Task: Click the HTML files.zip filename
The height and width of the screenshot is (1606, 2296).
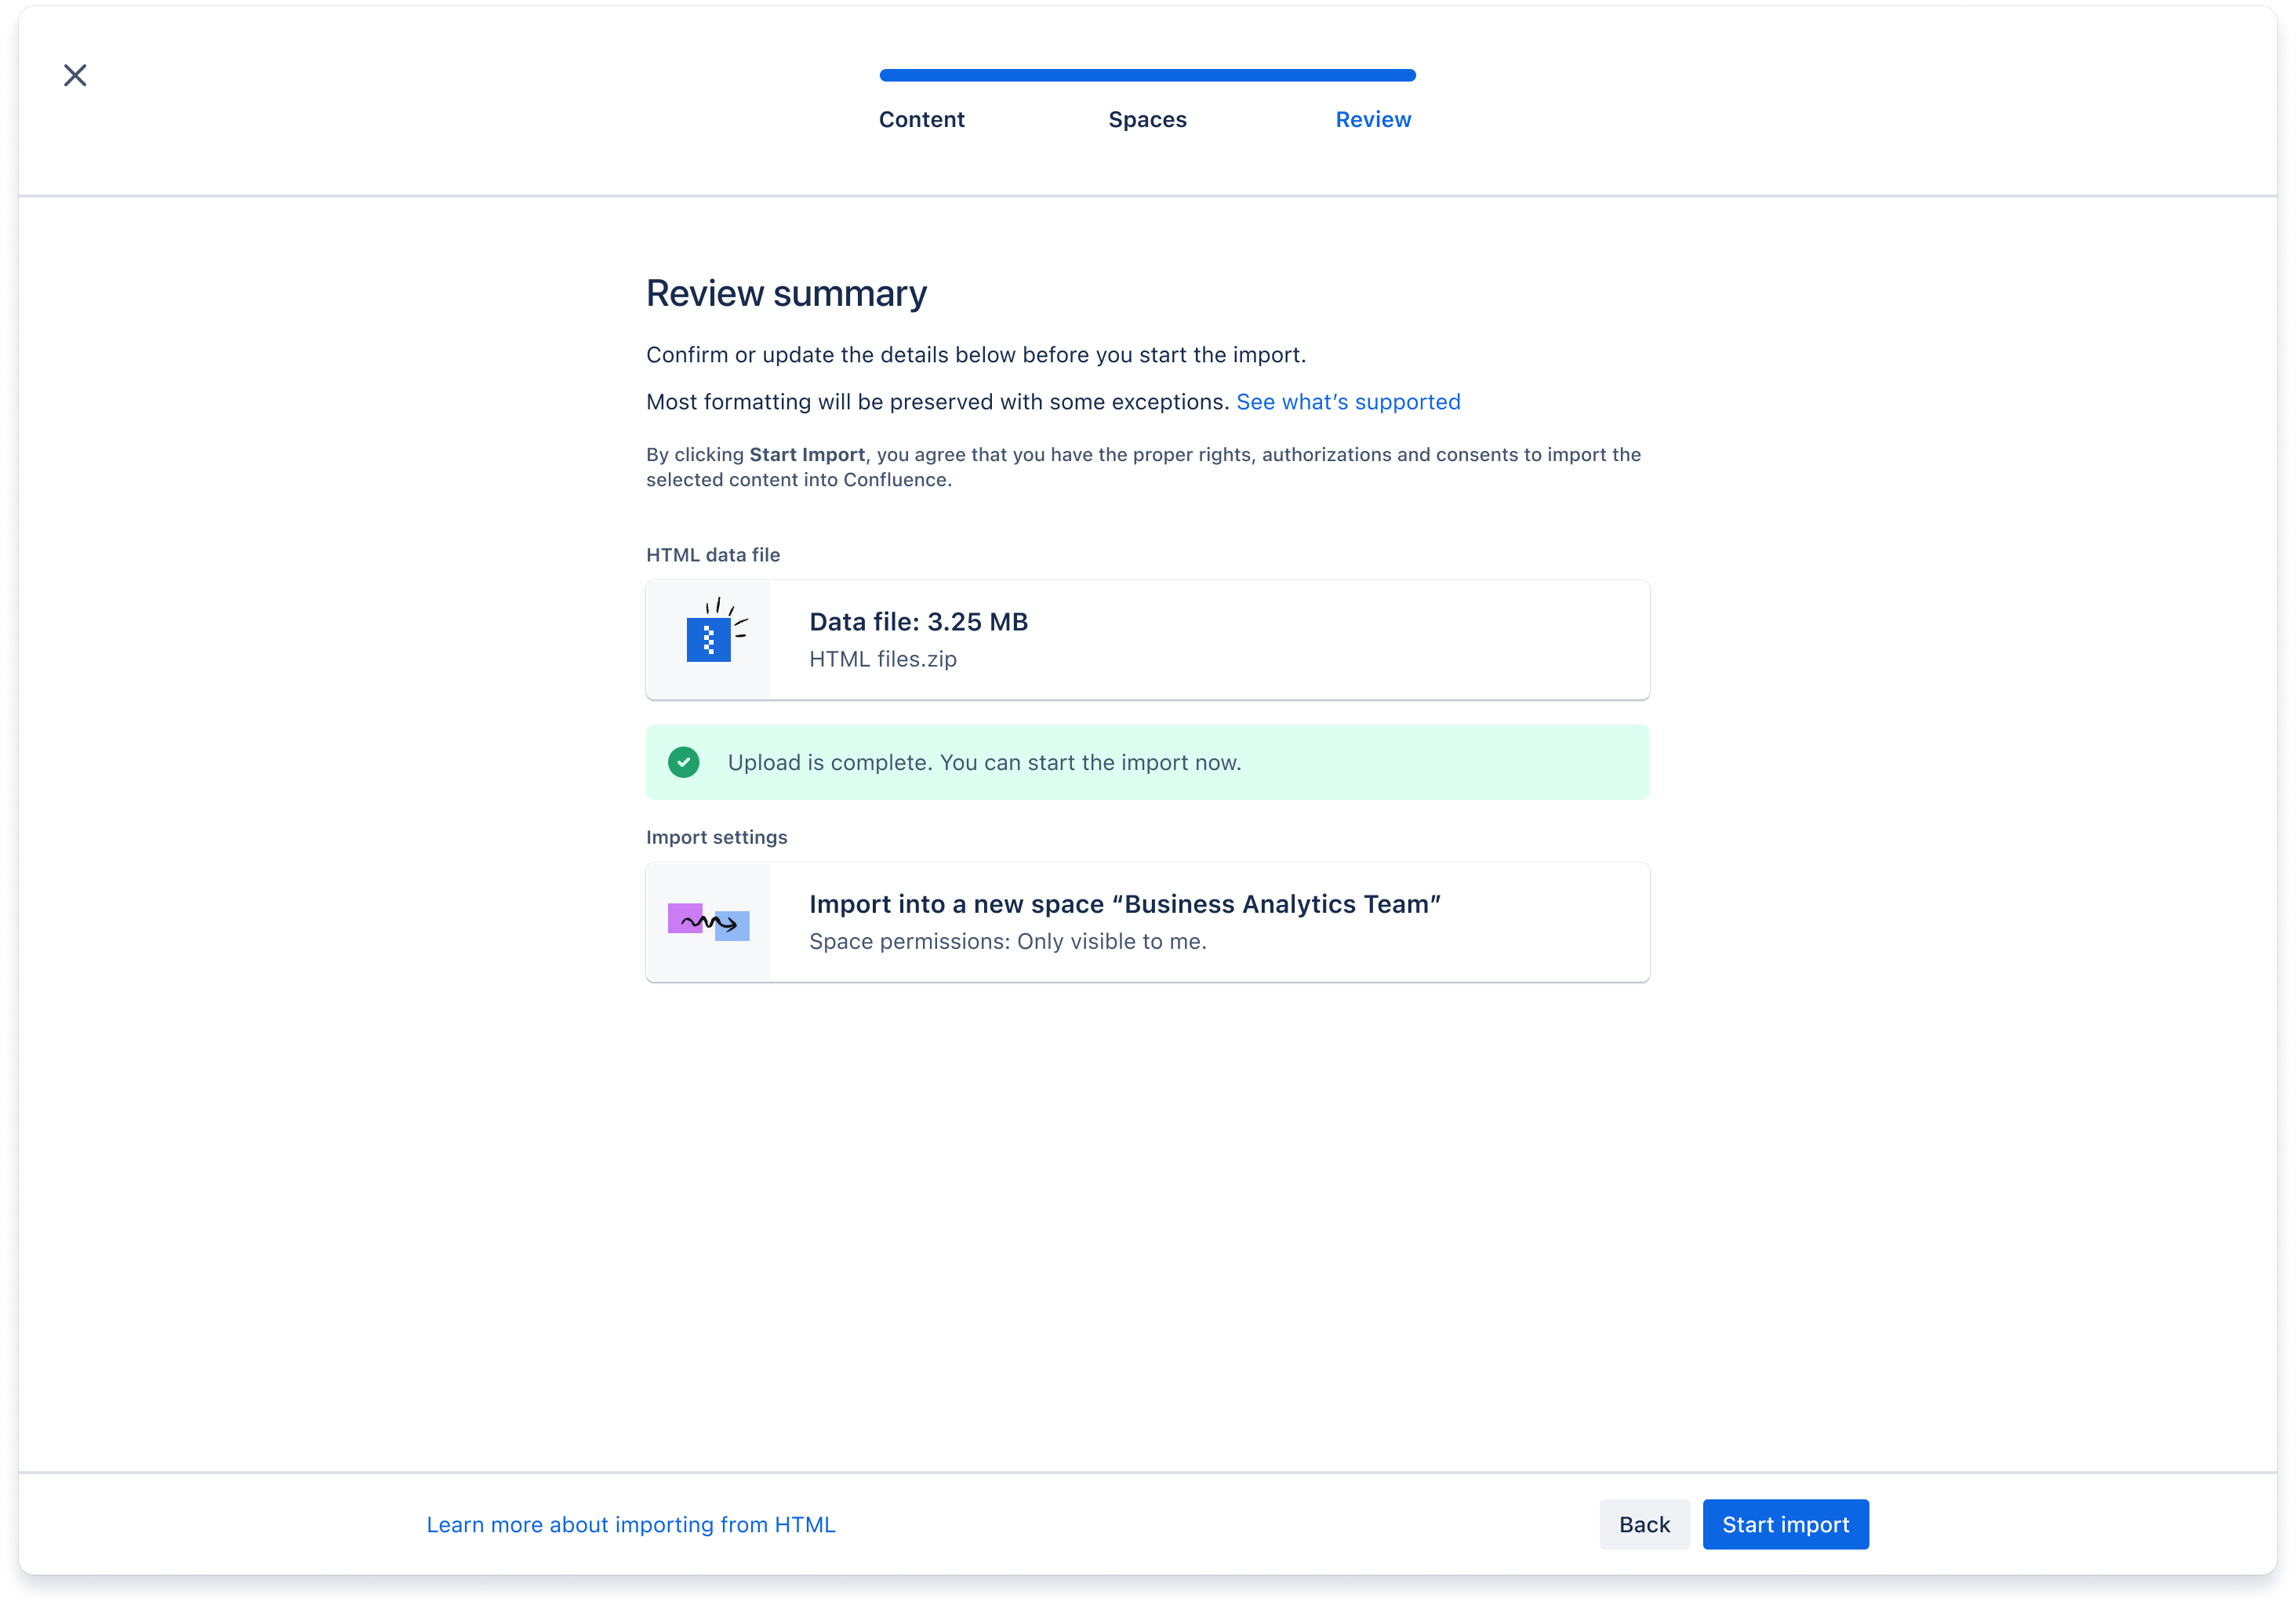Action: click(x=883, y=659)
